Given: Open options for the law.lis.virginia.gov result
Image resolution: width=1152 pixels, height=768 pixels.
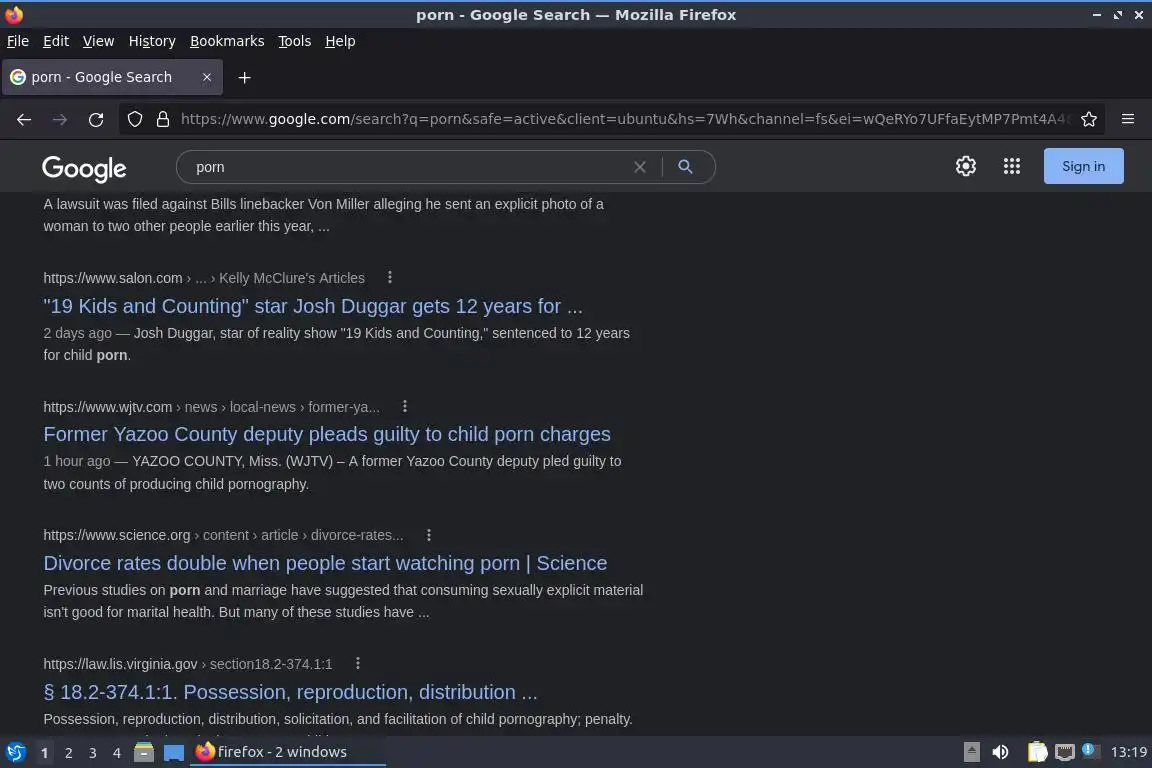Looking at the screenshot, I should (358, 664).
